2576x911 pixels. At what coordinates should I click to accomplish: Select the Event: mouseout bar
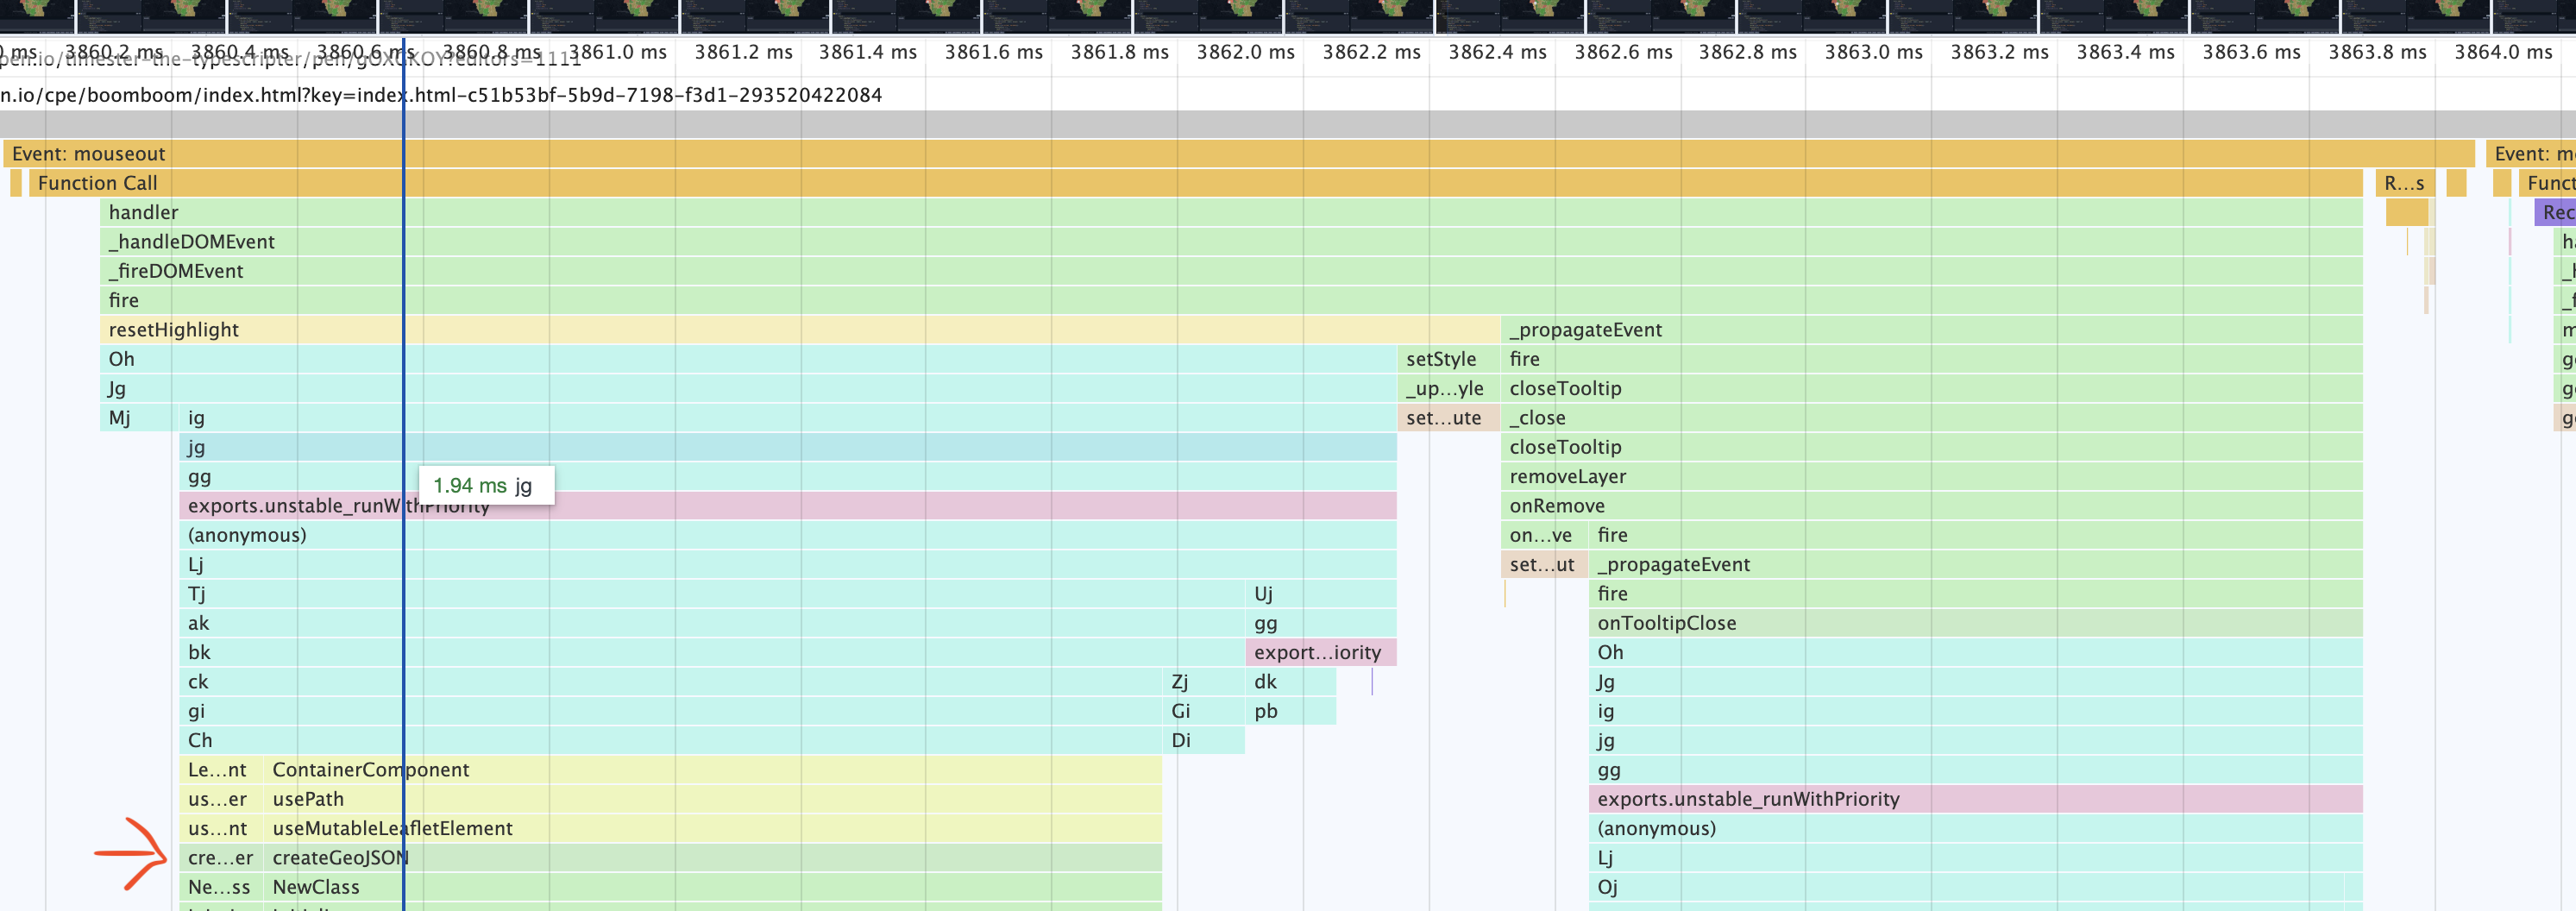[x=1238, y=153]
